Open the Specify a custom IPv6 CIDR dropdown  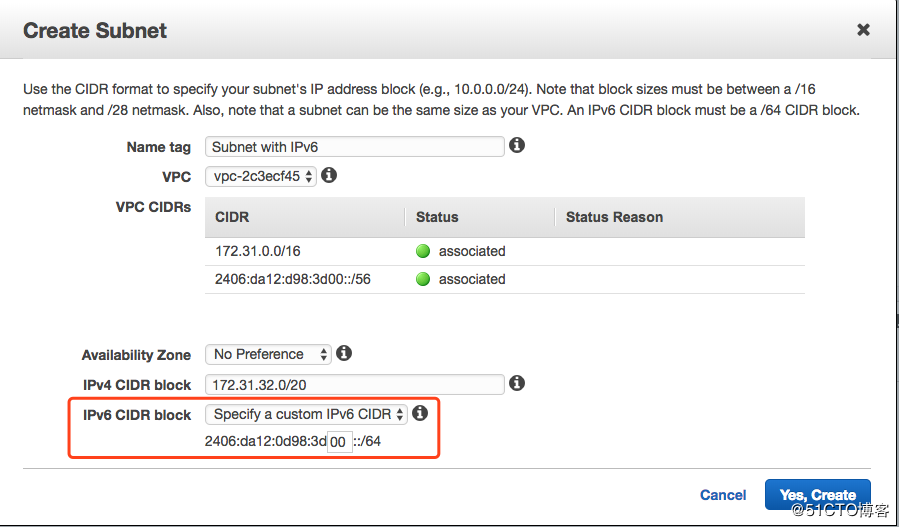(x=306, y=414)
